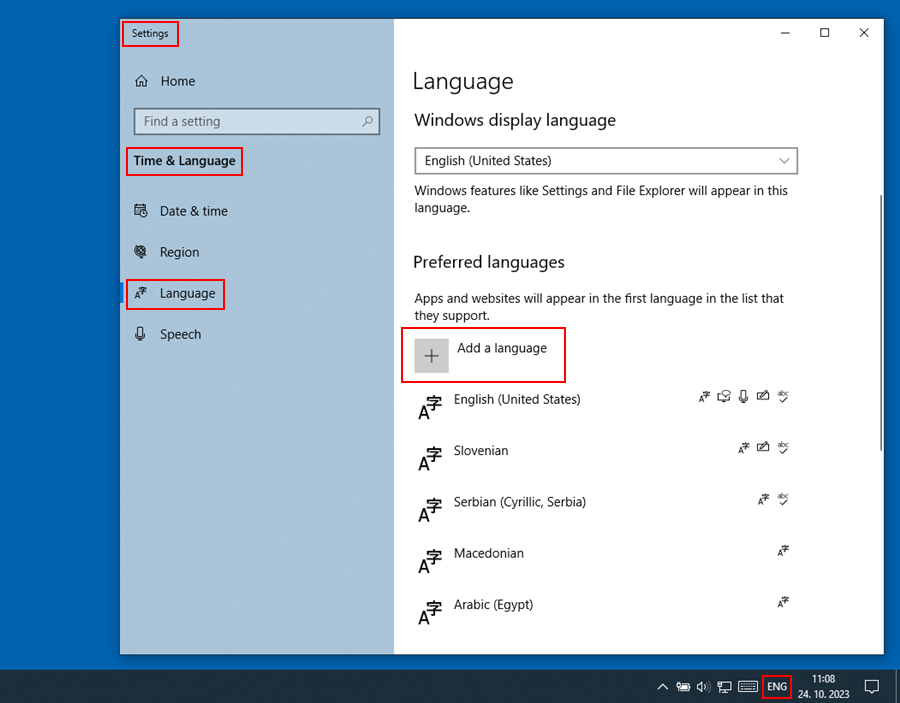The width and height of the screenshot is (900, 703).
Task: Show hidden tray icons chevron
Action: 662,686
